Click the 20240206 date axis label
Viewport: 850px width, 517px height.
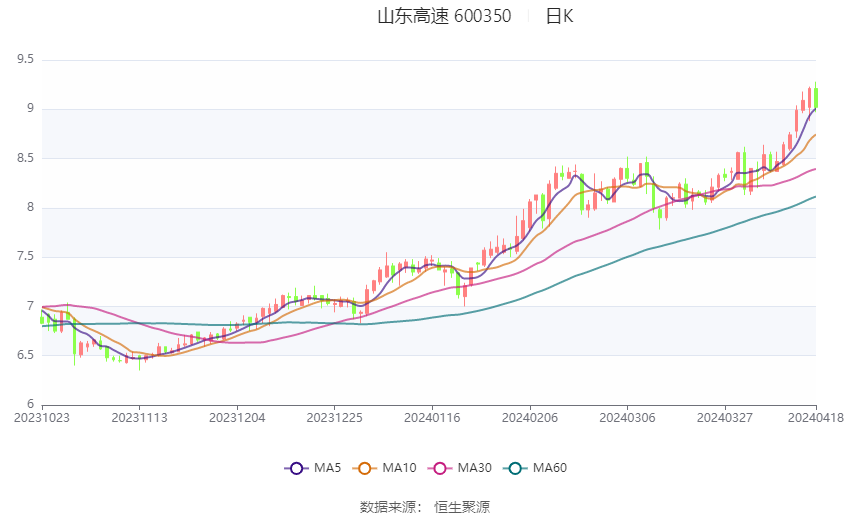coord(530,418)
